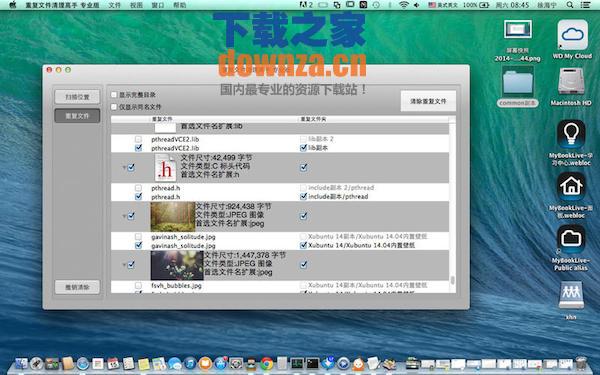Viewport: 600px width, 375px height.
Task: Check the unchecked pthread.h file checkbox
Action: (x=139, y=188)
